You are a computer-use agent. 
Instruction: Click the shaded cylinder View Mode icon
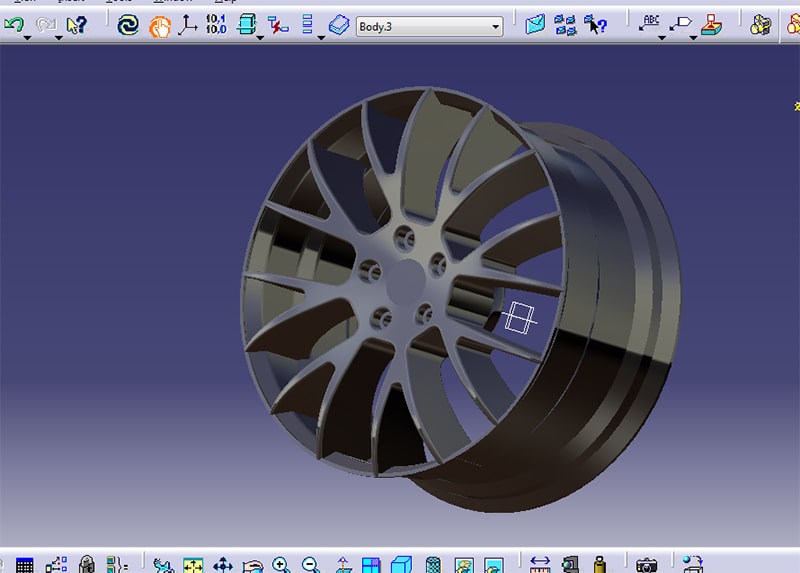pyautogui.click(x=433, y=565)
